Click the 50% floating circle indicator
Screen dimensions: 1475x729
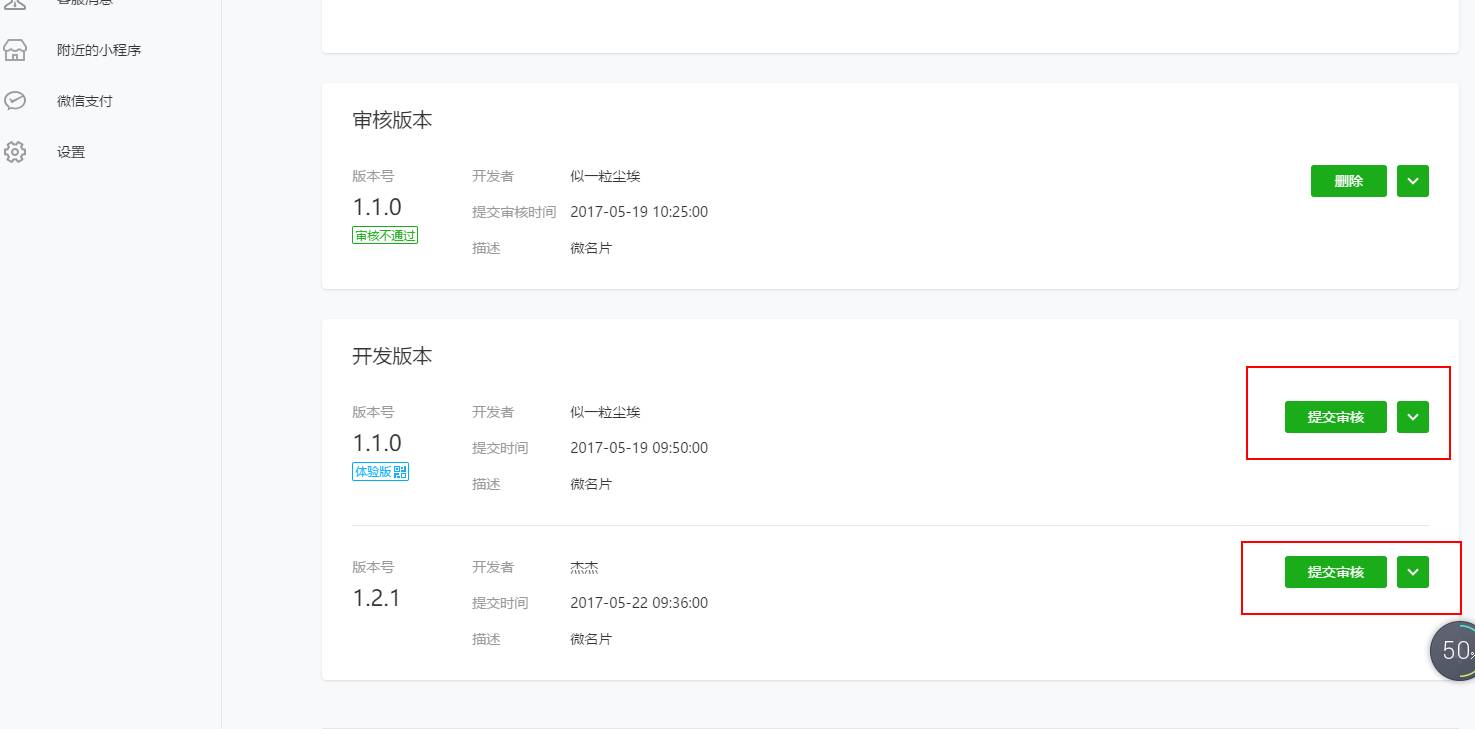tap(1455, 651)
